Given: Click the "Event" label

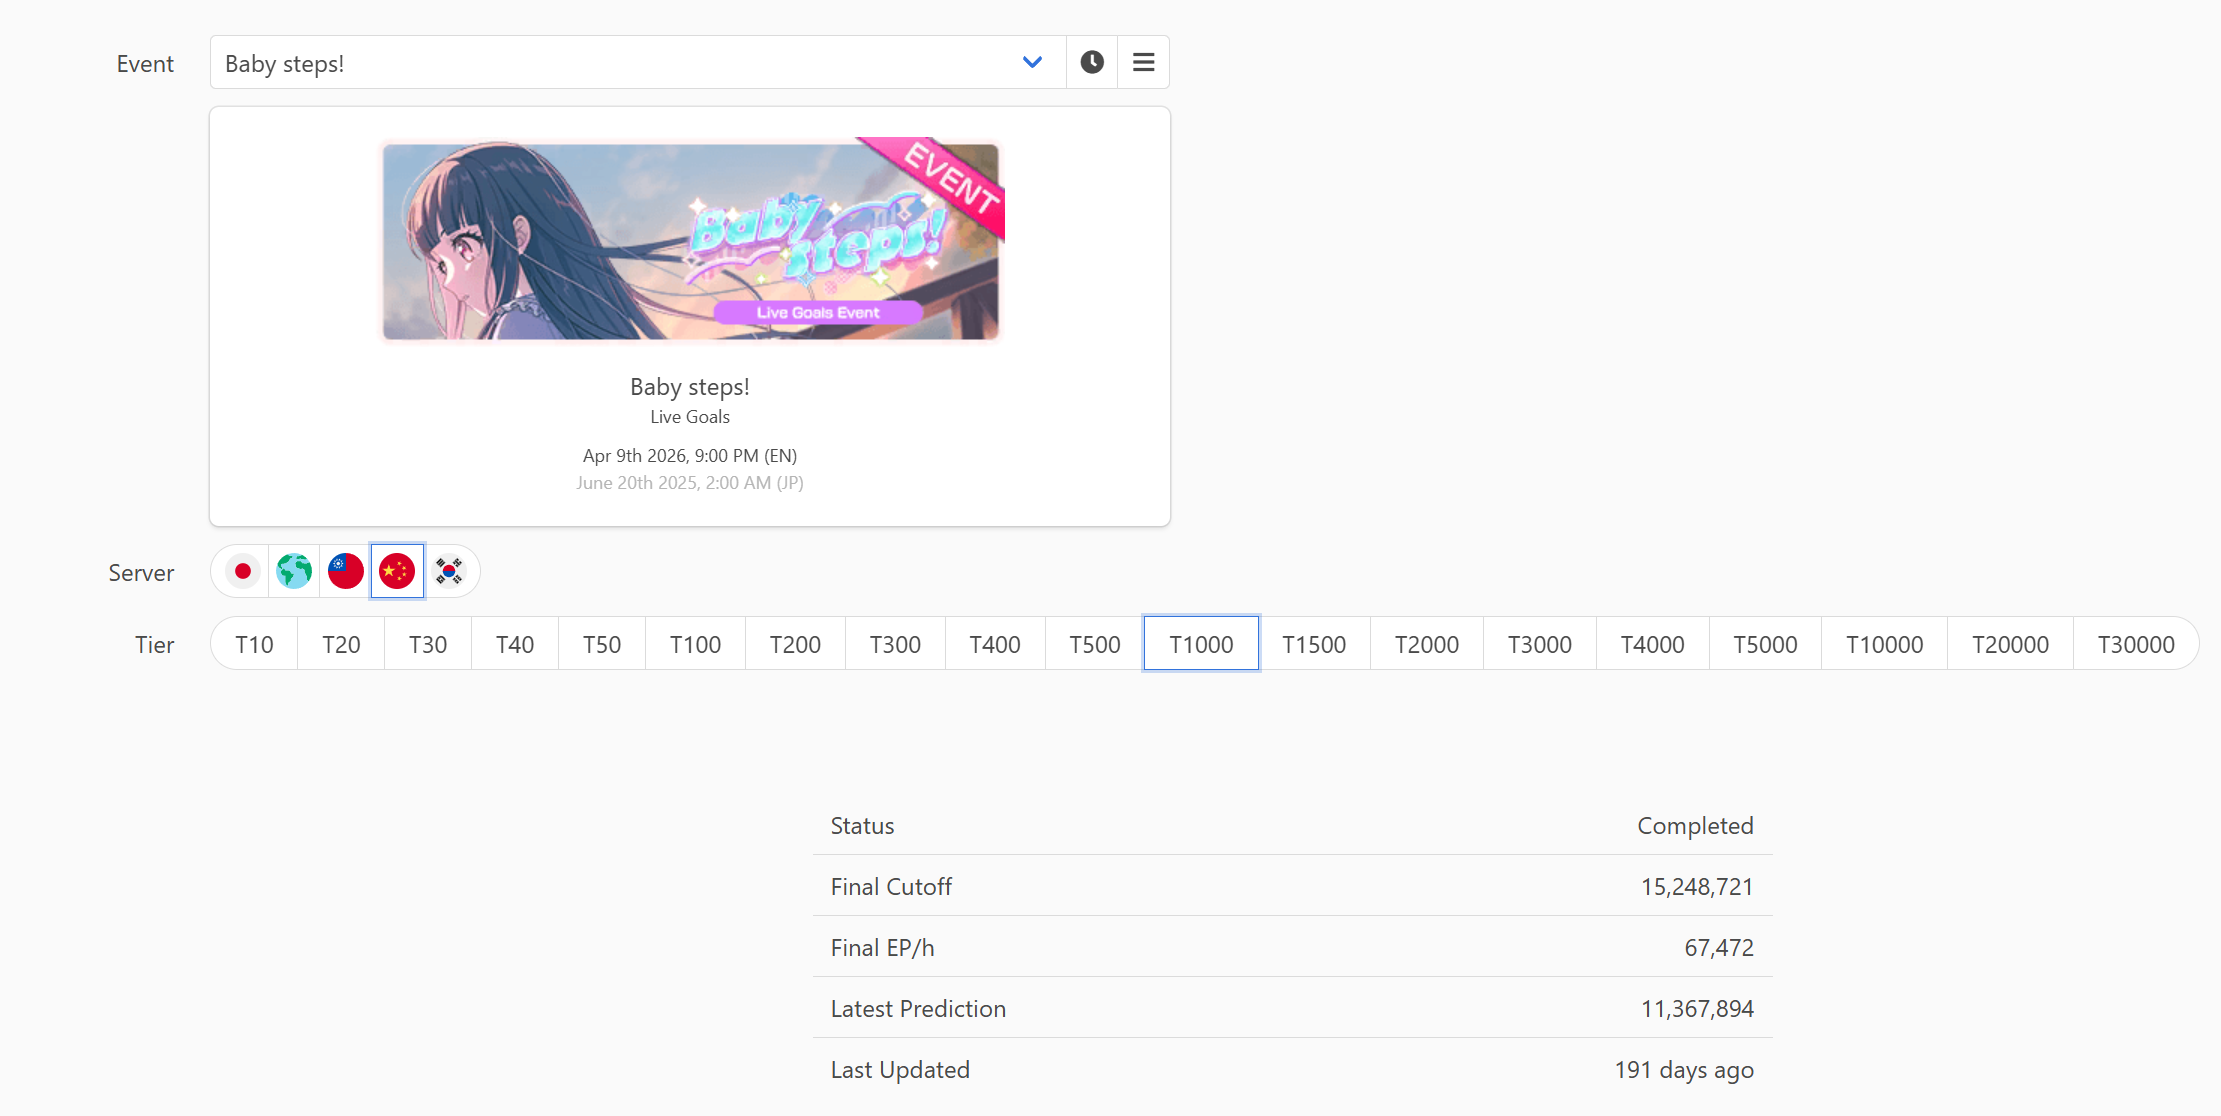Looking at the screenshot, I should (x=145, y=64).
